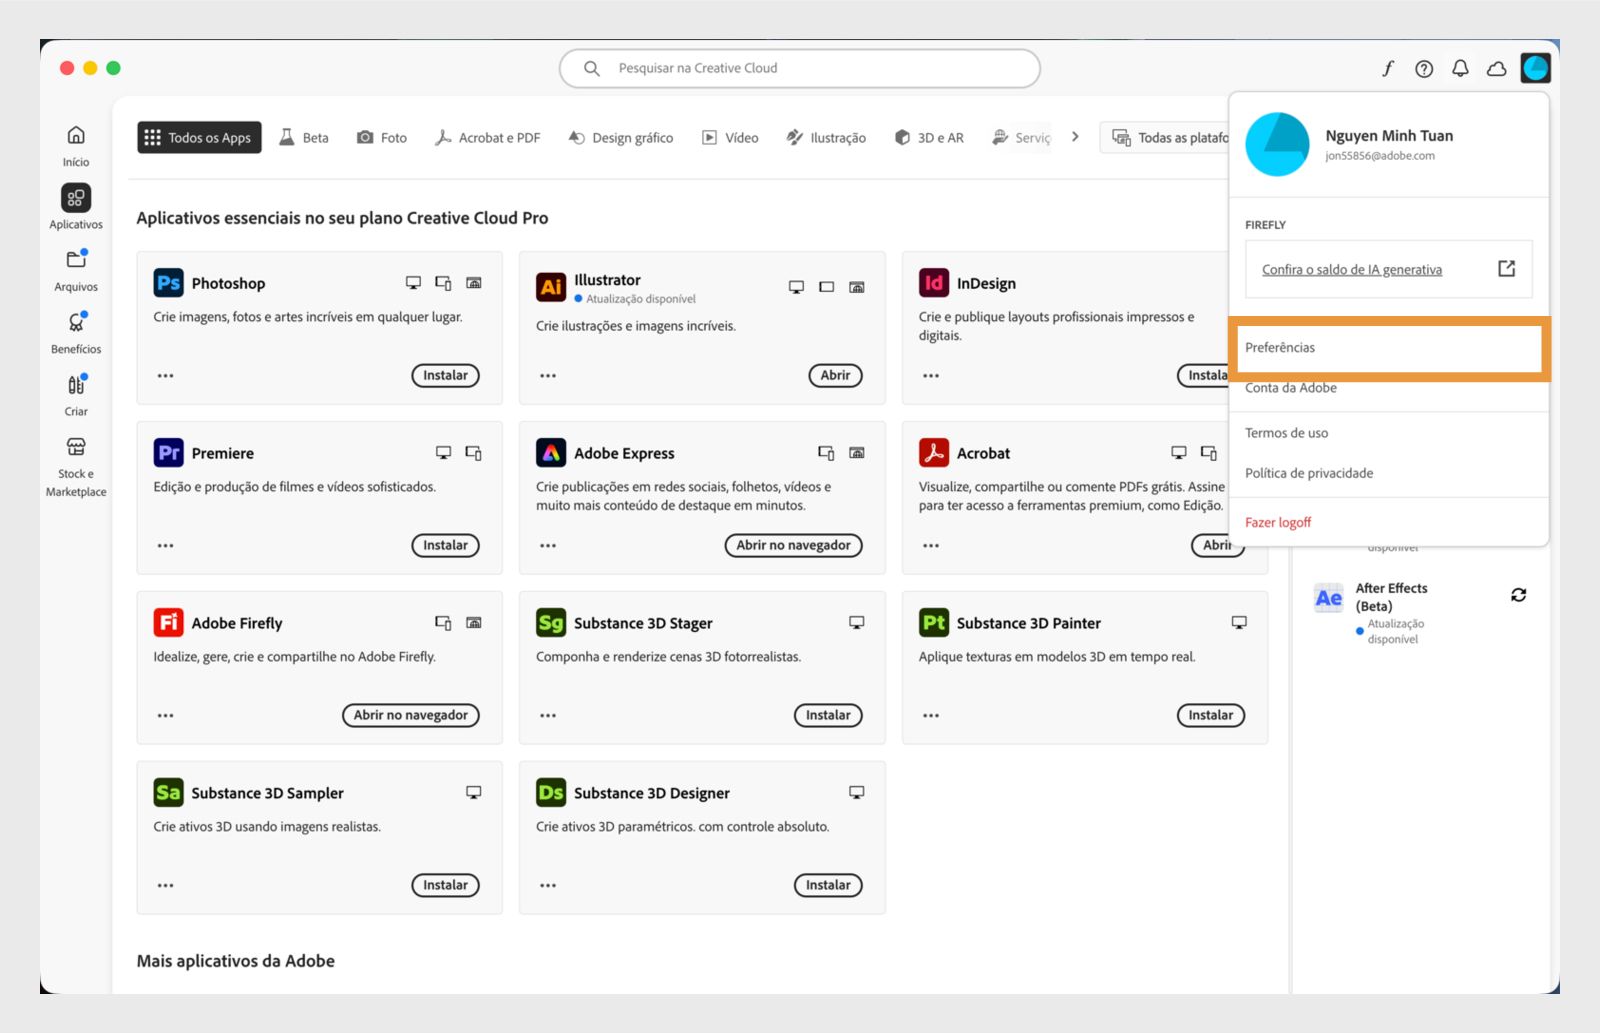This screenshot has width=1600, height=1034.
Task: Open the Início home section
Action: click(76, 146)
